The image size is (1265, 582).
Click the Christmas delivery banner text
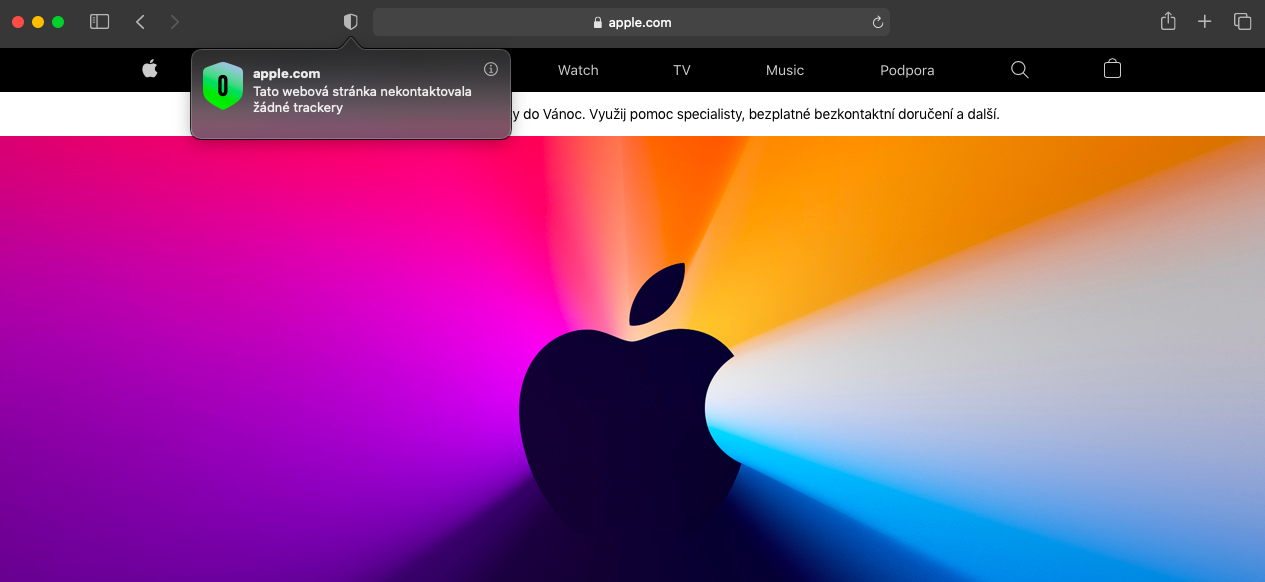point(755,114)
